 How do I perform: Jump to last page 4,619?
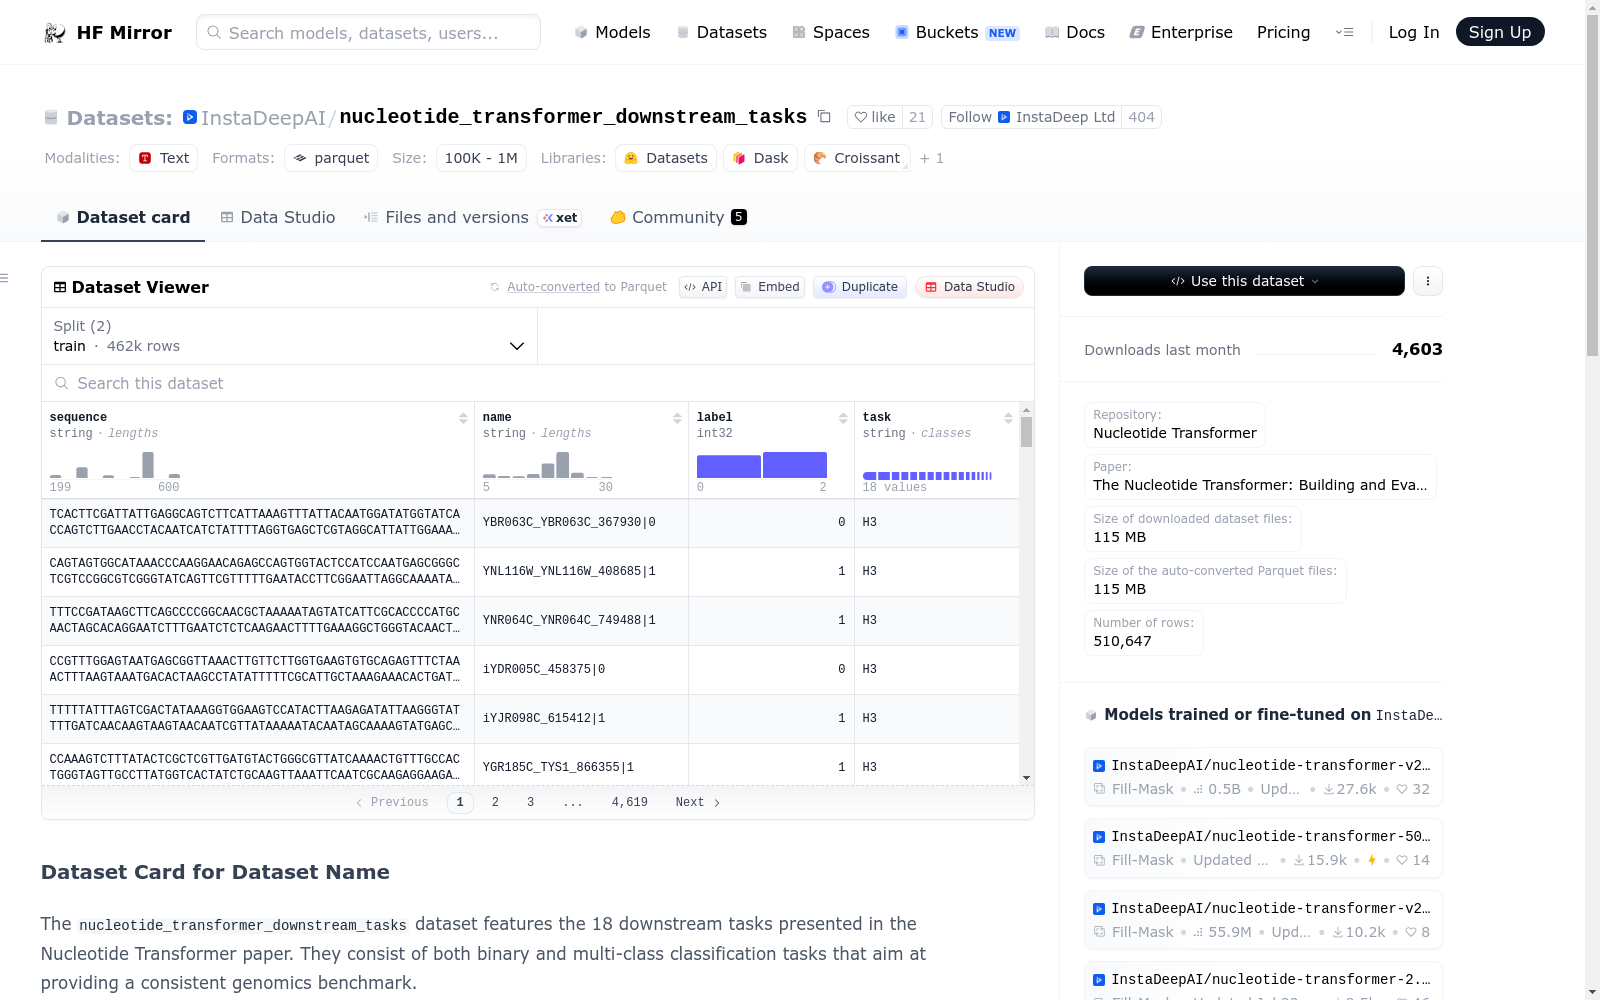[630, 802]
